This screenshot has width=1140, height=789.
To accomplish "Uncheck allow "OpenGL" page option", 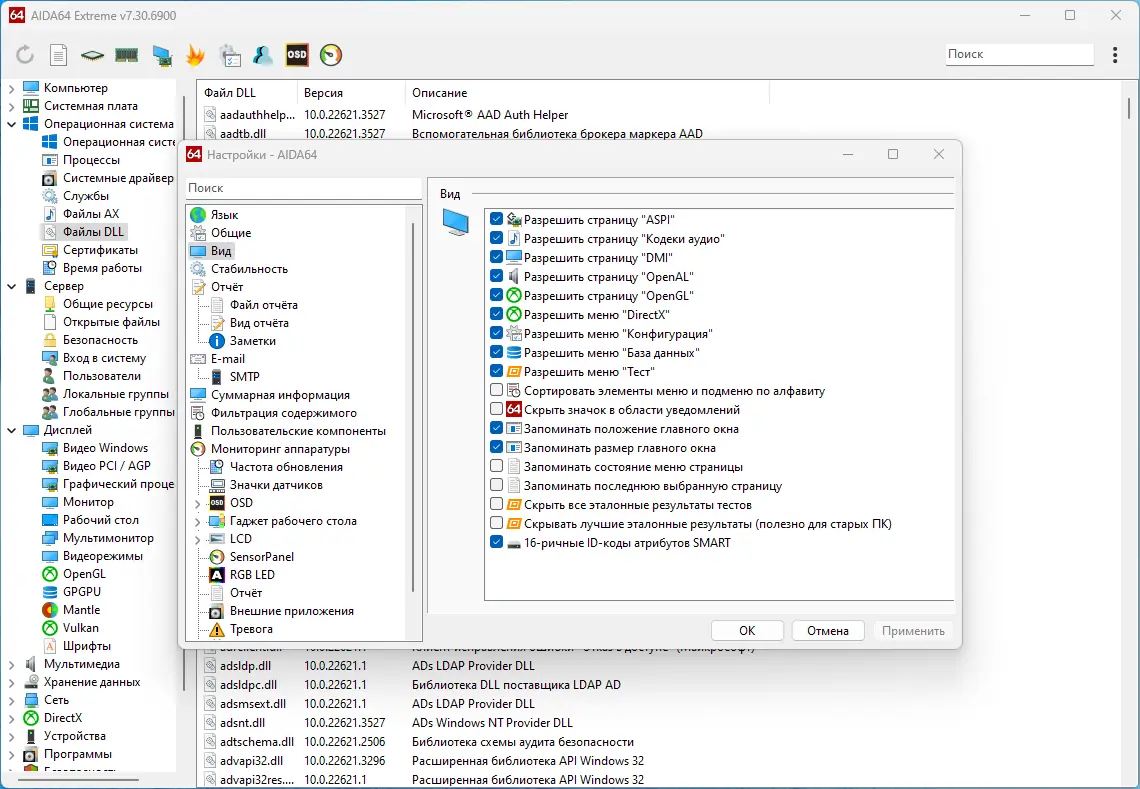I will click(497, 295).
